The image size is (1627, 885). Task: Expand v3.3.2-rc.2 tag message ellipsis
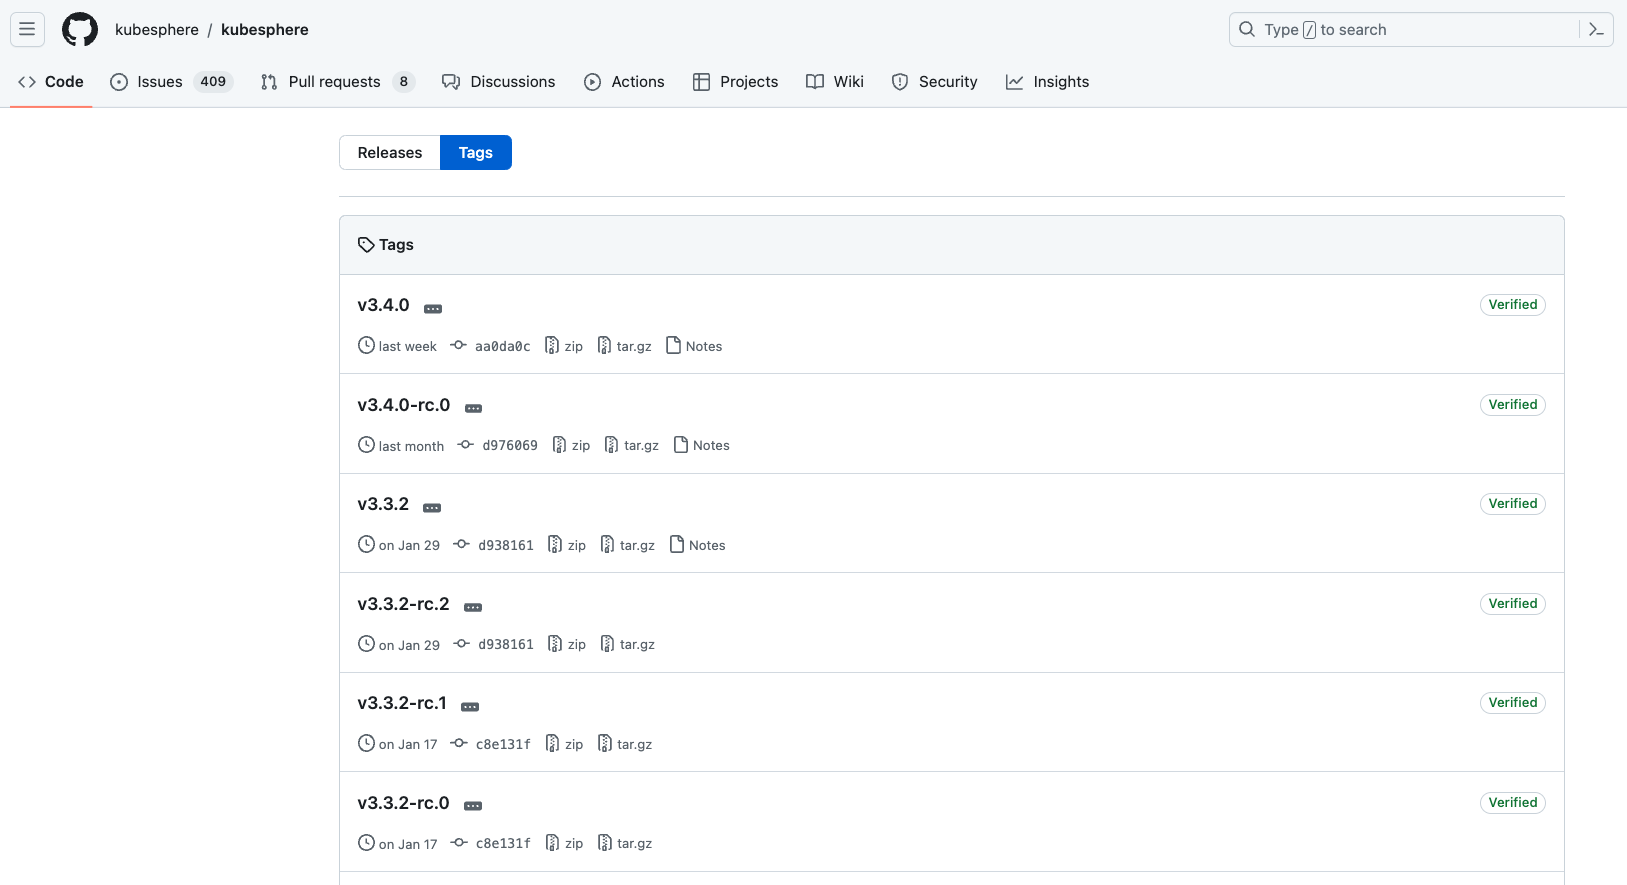(473, 607)
